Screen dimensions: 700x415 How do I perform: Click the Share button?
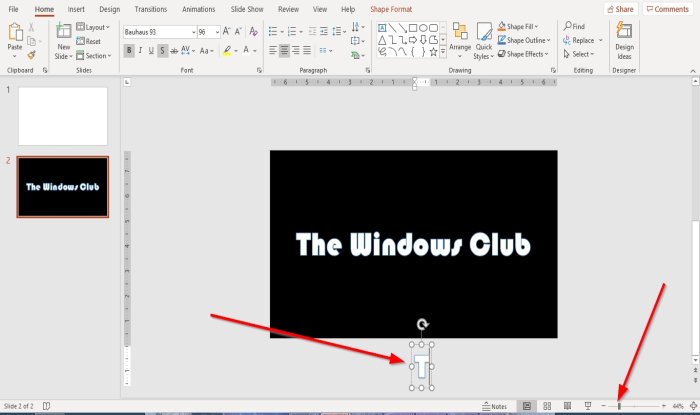tap(621, 9)
